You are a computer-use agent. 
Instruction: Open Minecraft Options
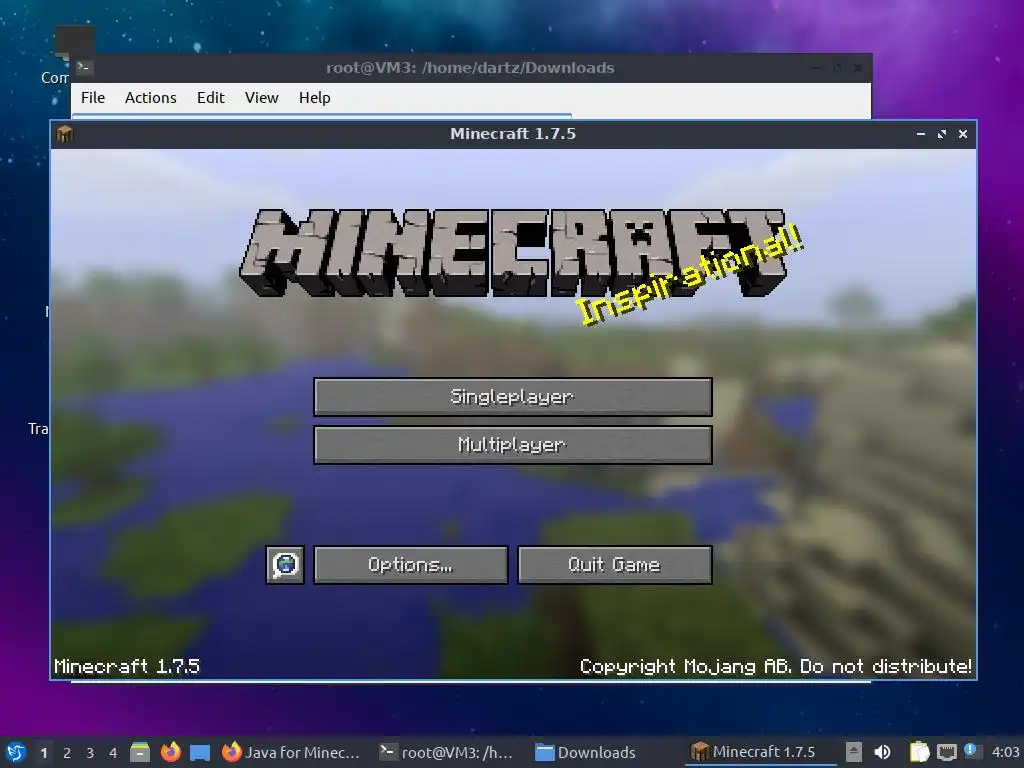pyautogui.click(x=410, y=565)
